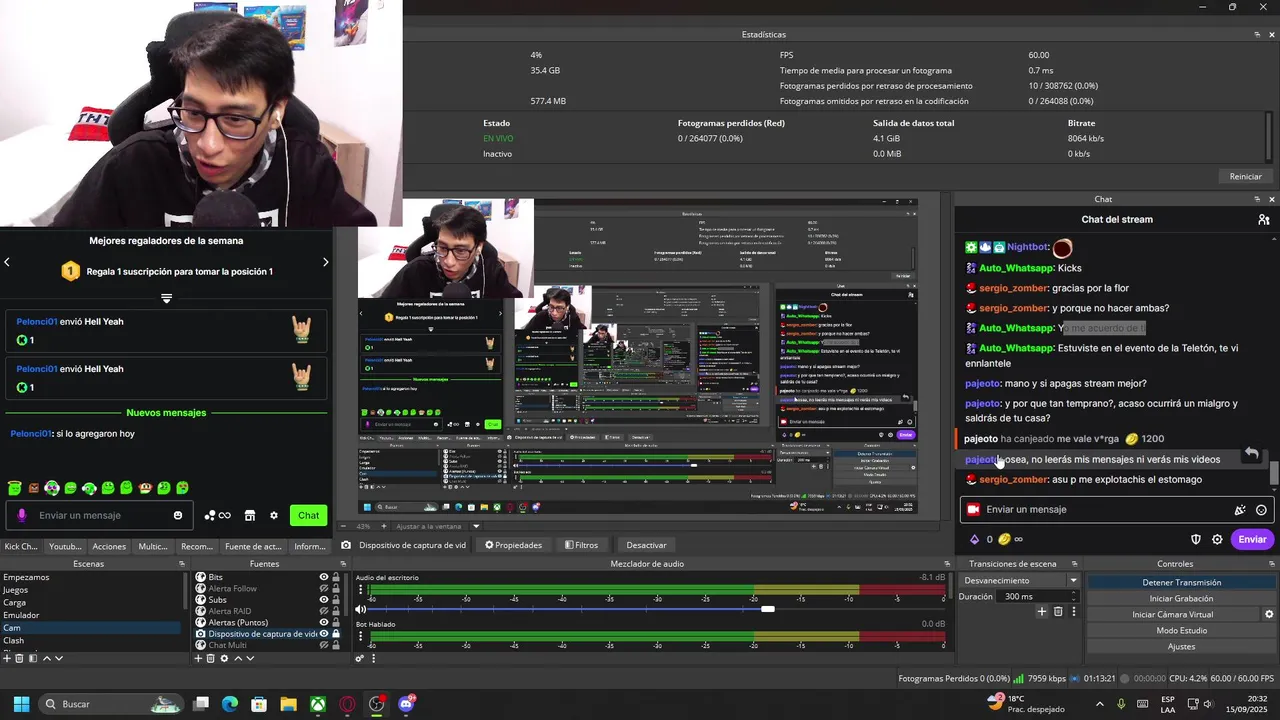Switch to the Acciones dock tab
Viewport: 1280px width, 720px height.
(109, 546)
